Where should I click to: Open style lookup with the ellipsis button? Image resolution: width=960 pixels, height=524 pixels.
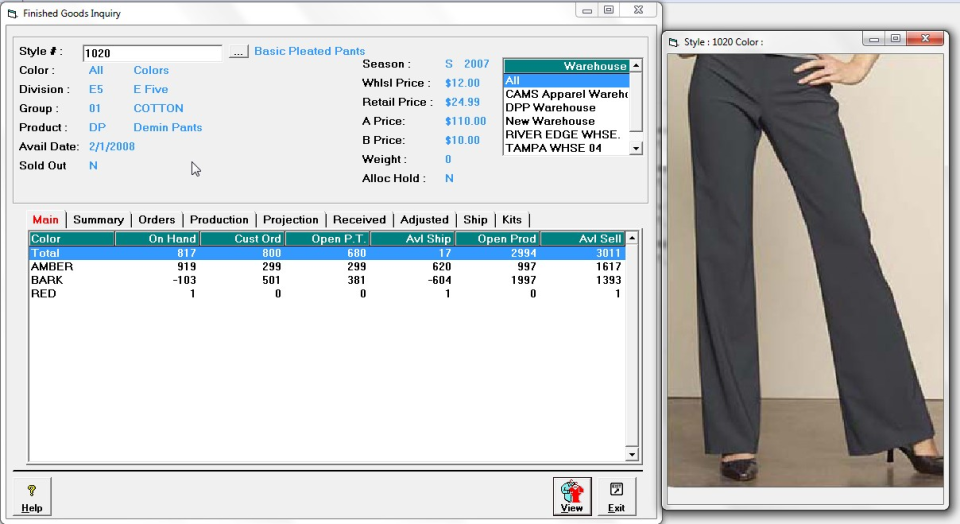pyautogui.click(x=238, y=52)
